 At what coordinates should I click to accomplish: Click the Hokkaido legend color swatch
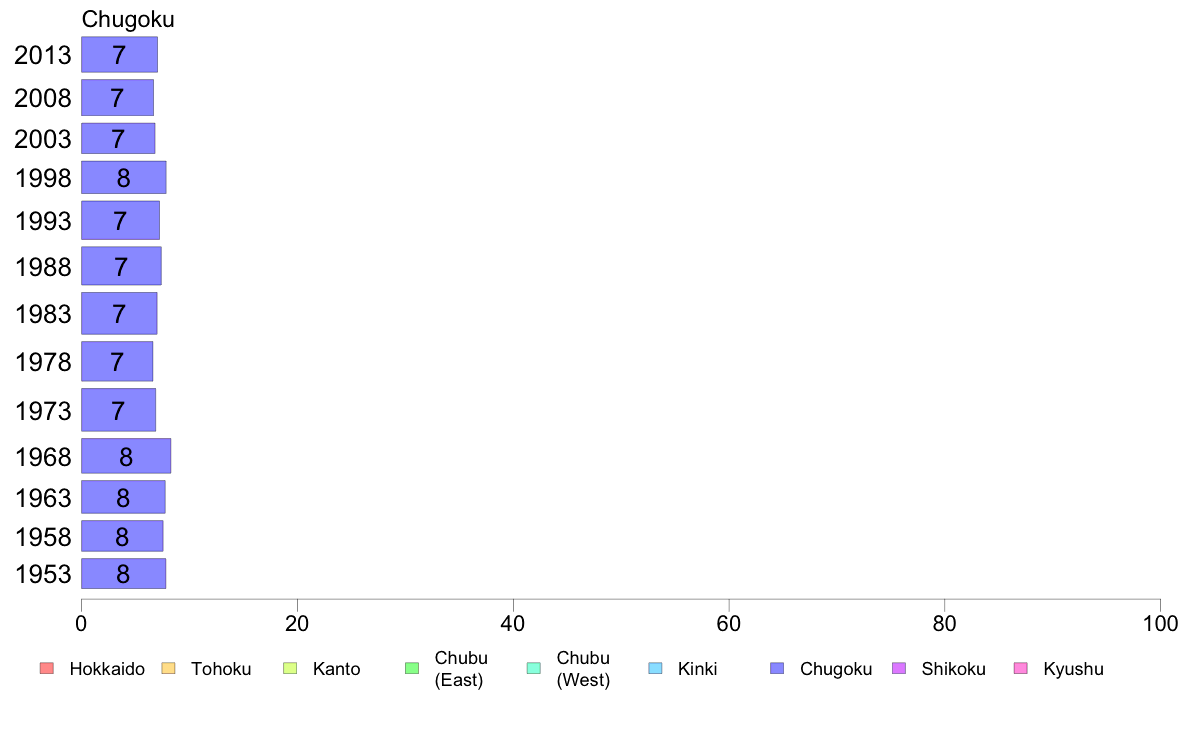(47, 669)
